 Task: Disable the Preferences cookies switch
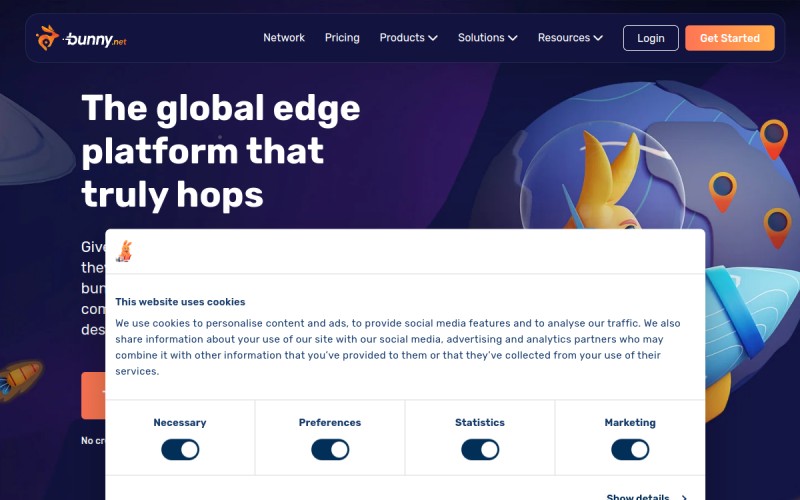pyautogui.click(x=330, y=450)
